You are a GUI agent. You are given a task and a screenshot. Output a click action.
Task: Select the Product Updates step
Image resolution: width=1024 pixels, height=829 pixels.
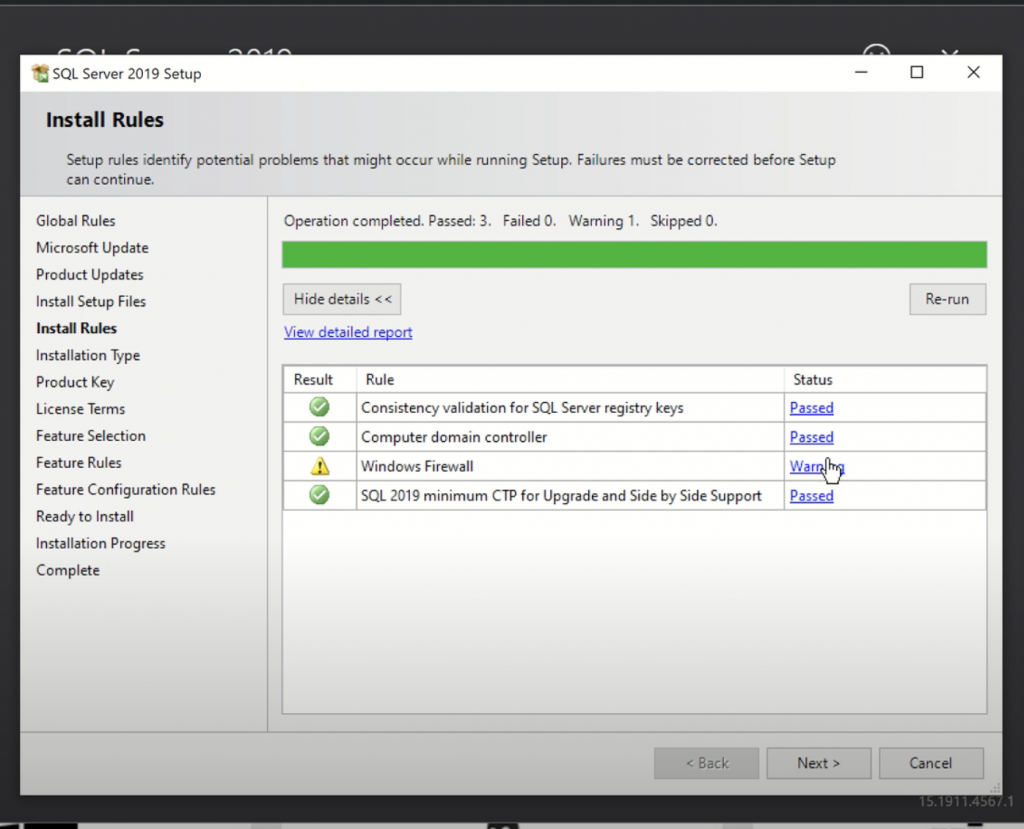click(x=89, y=274)
